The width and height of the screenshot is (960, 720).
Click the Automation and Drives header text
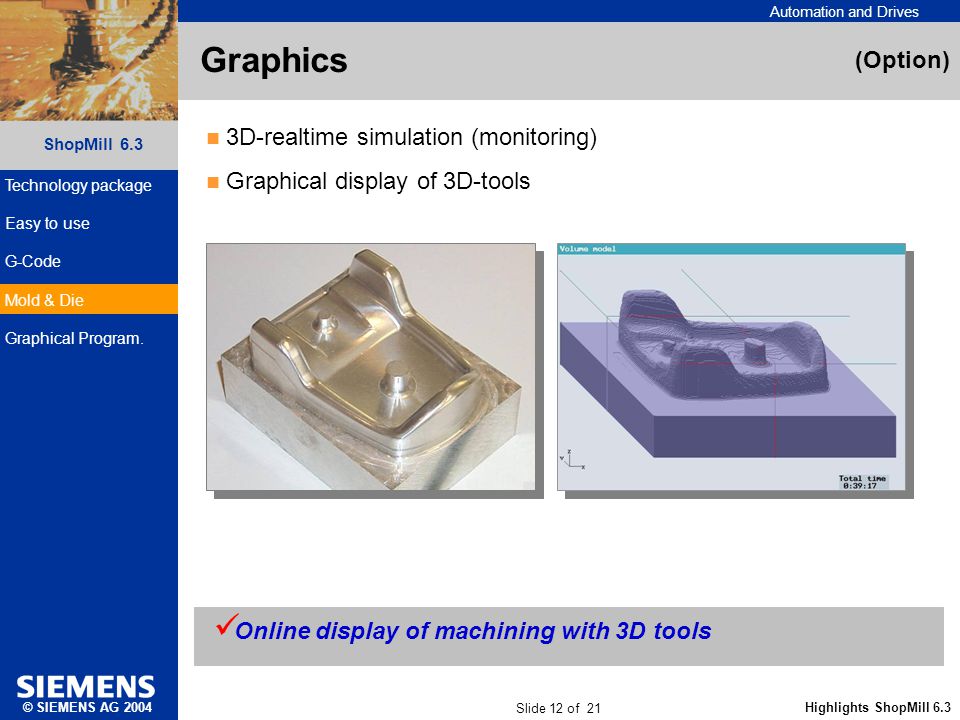coord(844,12)
